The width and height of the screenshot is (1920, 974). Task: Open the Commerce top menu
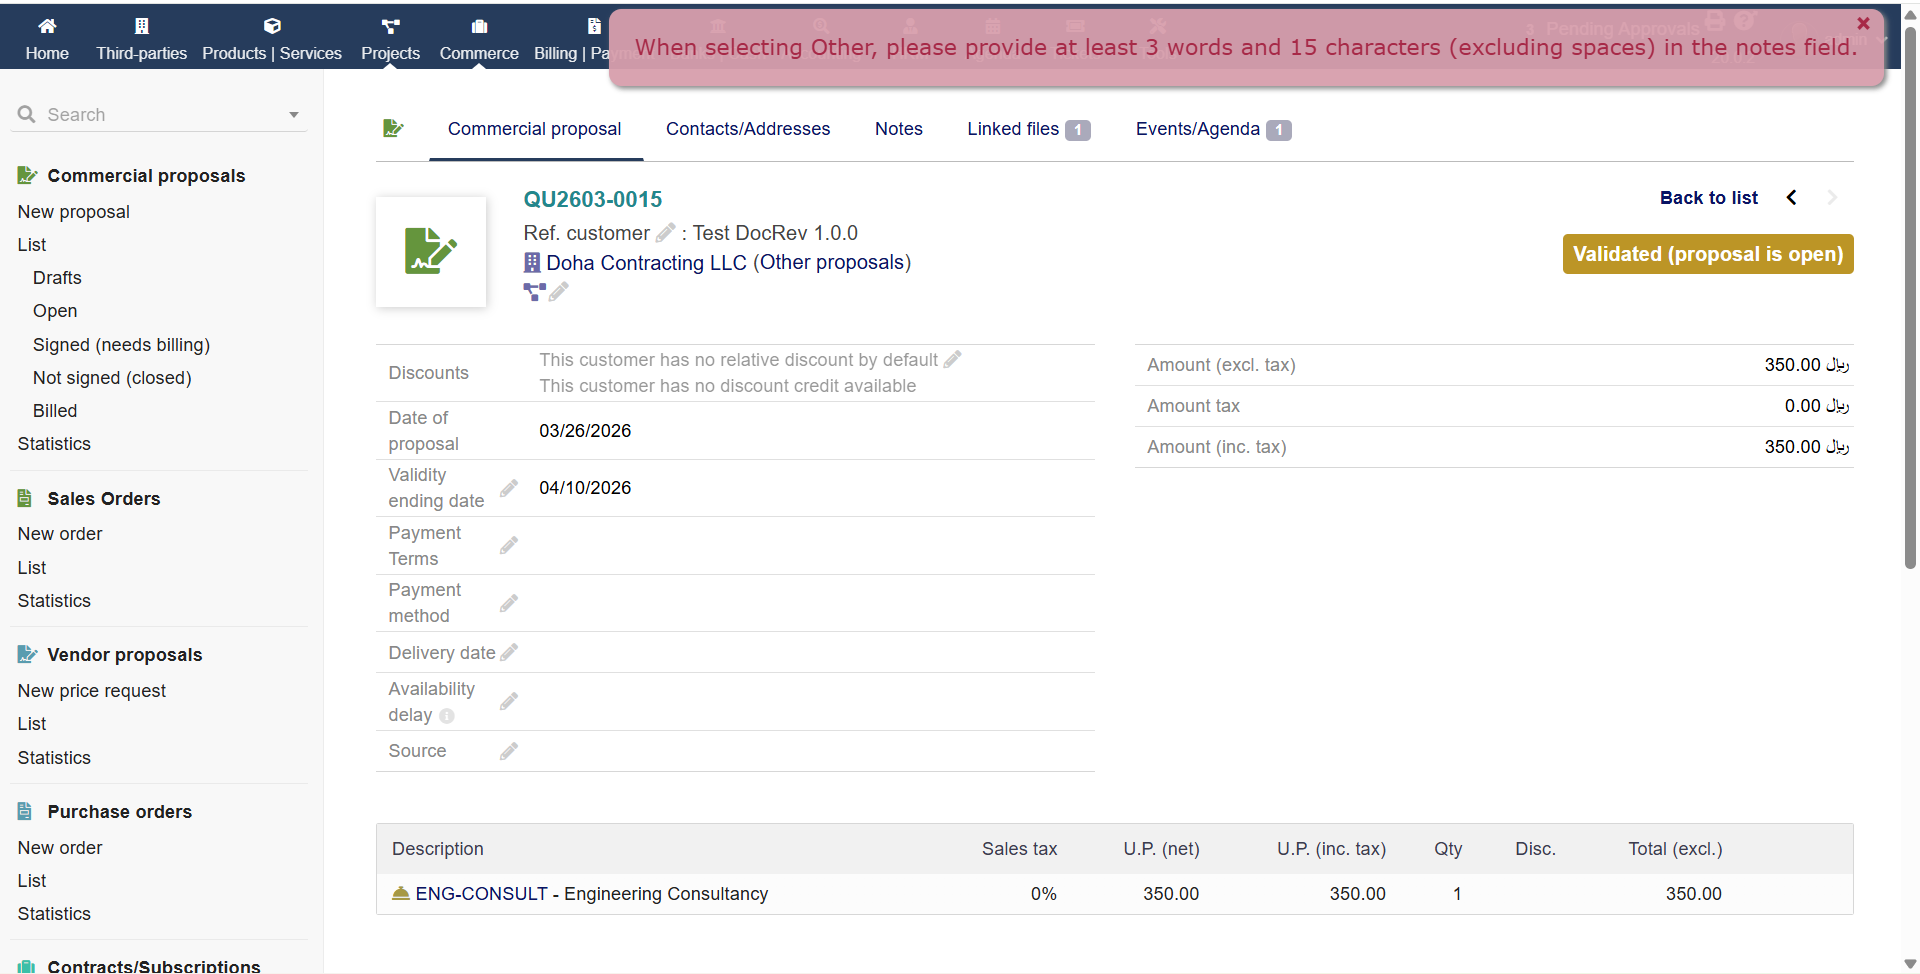coord(479,38)
